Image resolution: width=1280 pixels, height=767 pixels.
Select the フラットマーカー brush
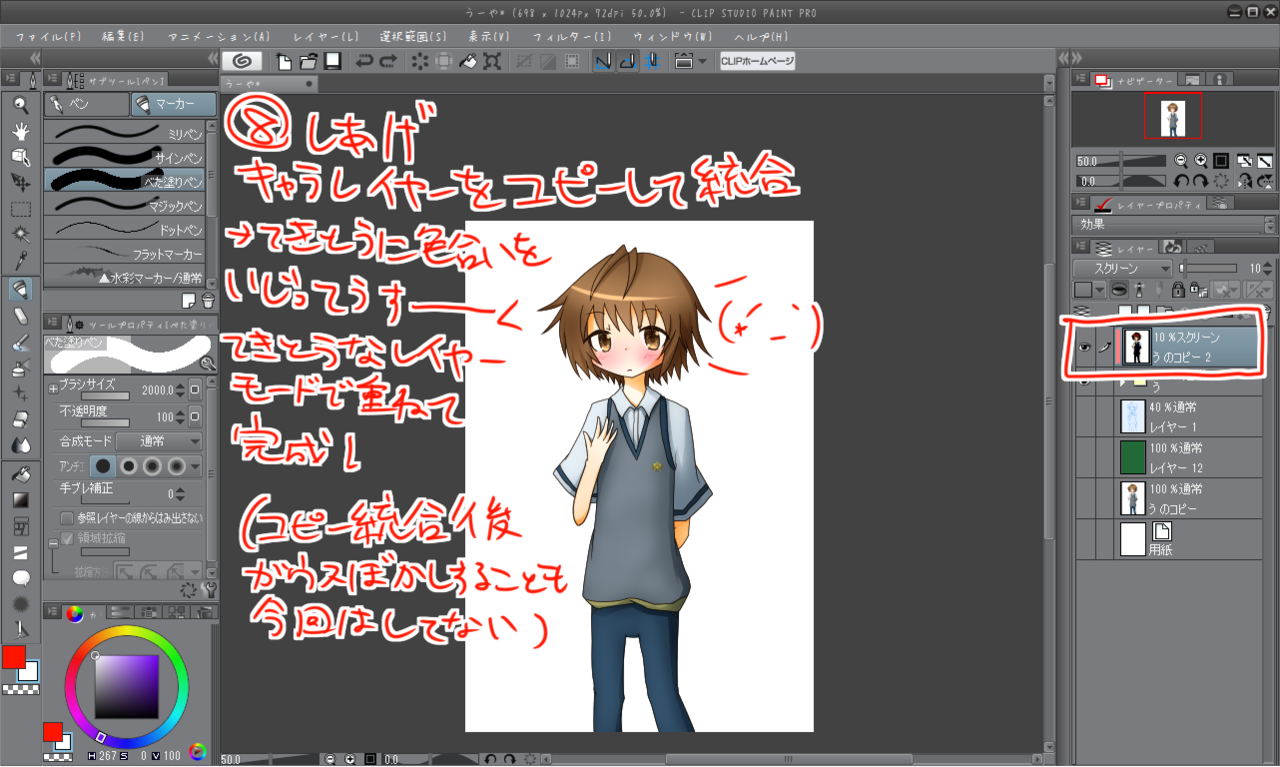(125, 253)
